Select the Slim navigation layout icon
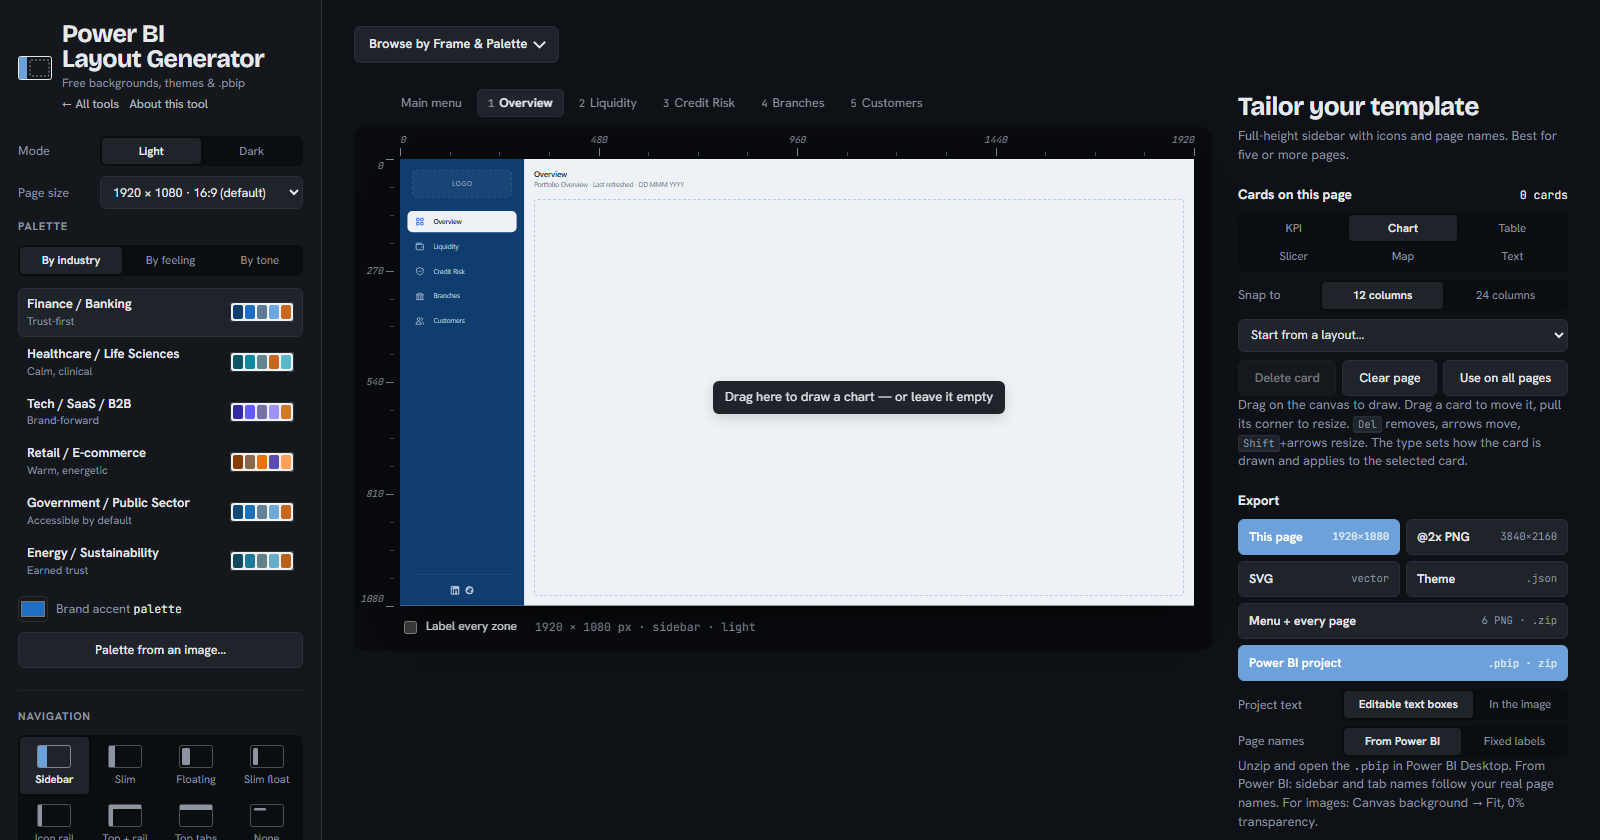 pyautogui.click(x=125, y=756)
